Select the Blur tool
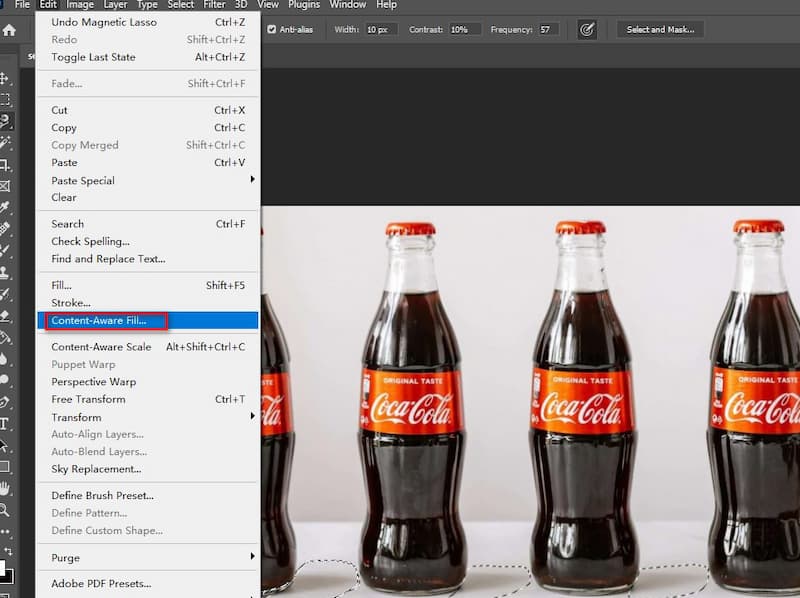Screen dimensions: 800x598 (5, 359)
